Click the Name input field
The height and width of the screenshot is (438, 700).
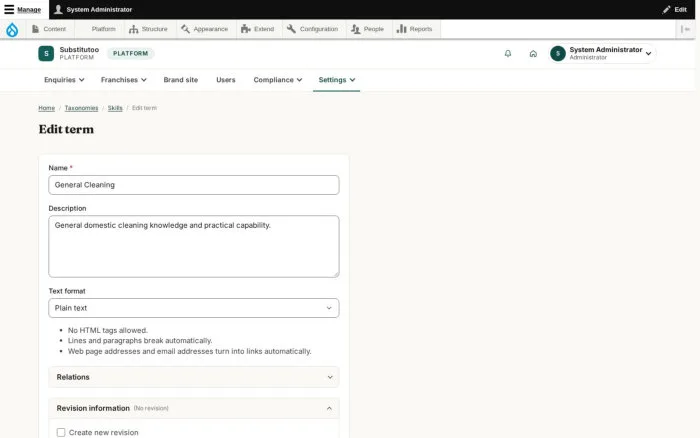click(x=194, y=185)
